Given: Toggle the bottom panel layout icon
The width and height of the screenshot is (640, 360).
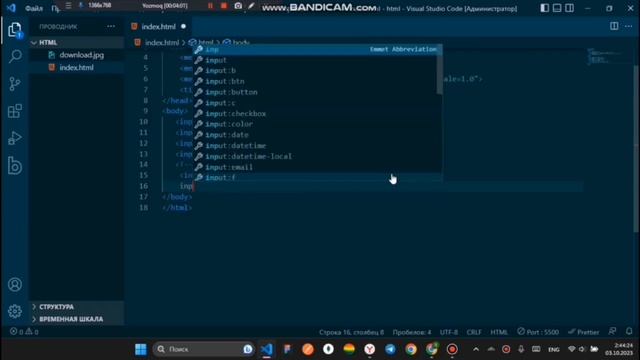Looking at the screenshot, I should tap(557, 8).
